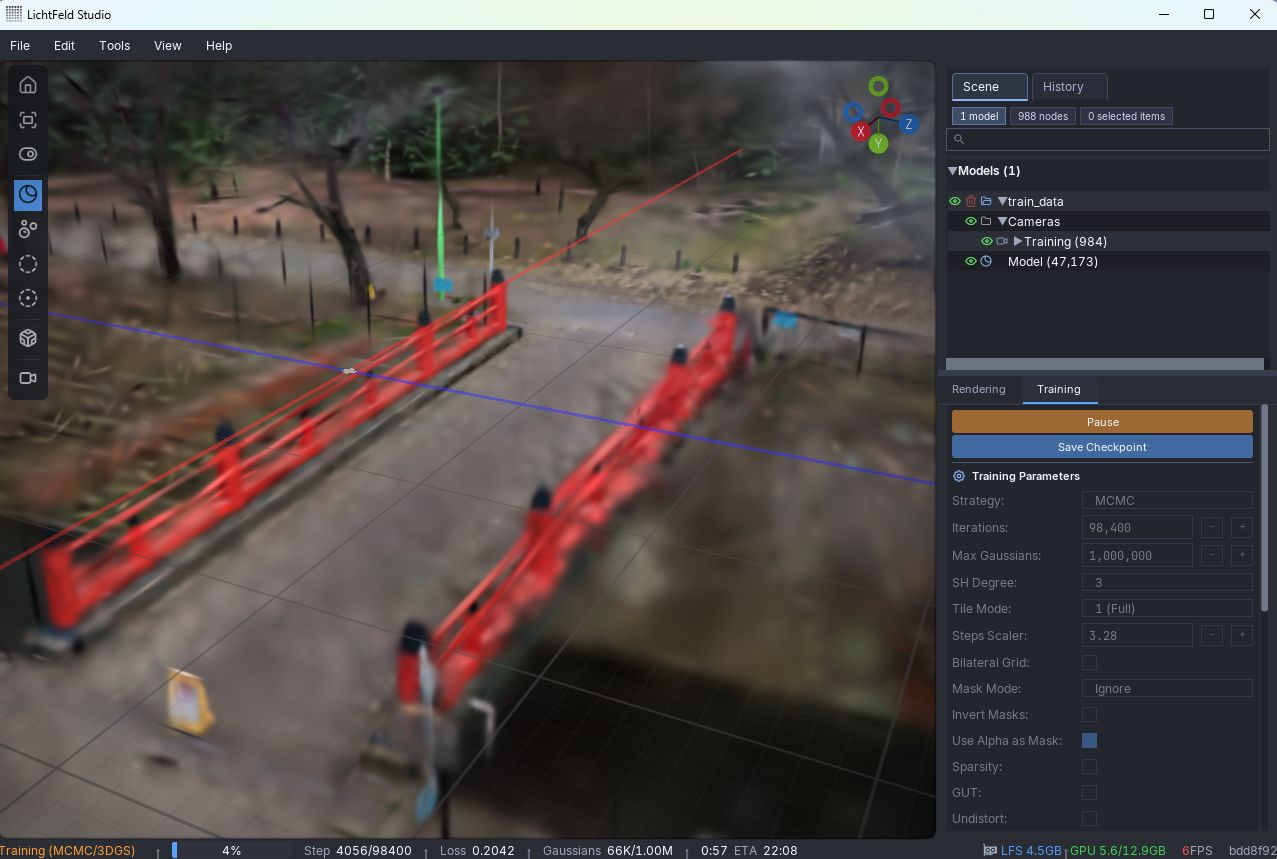The width and height of the screenshot is (1277, 859).
Task: Open the File menu
Action: (20, 45)
